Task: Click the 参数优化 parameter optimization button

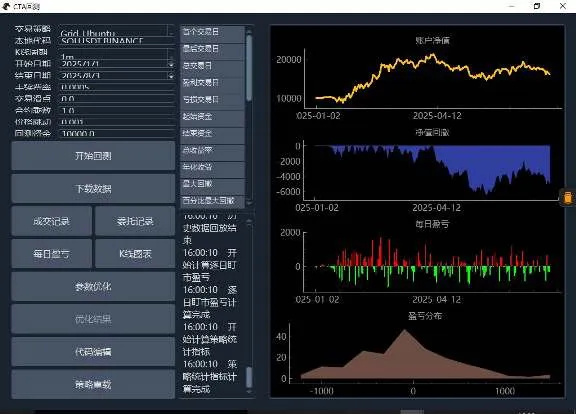Action: coord(93,287)
